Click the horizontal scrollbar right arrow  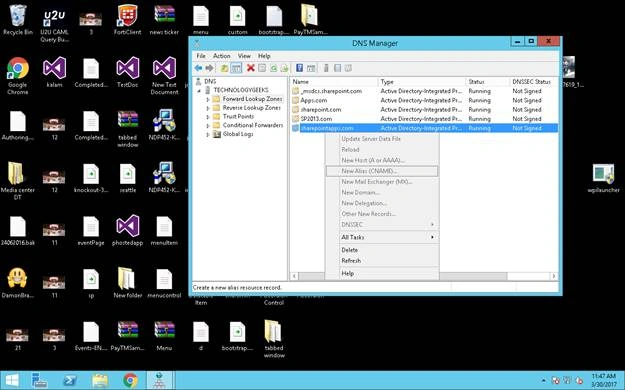coord(554,276)
